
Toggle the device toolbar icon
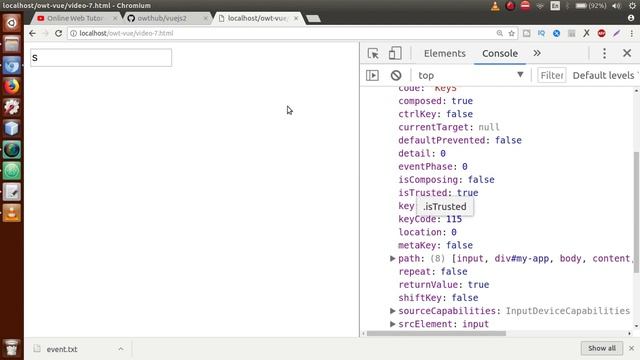395,53
